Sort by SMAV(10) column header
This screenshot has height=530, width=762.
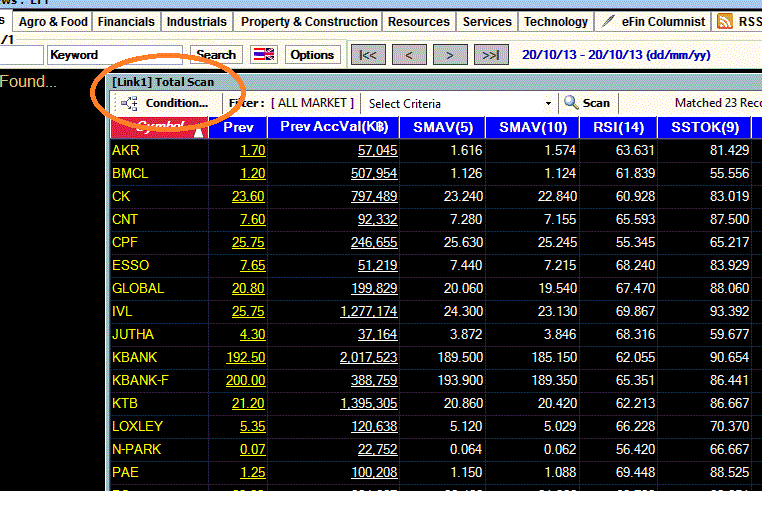pos(533,127)
